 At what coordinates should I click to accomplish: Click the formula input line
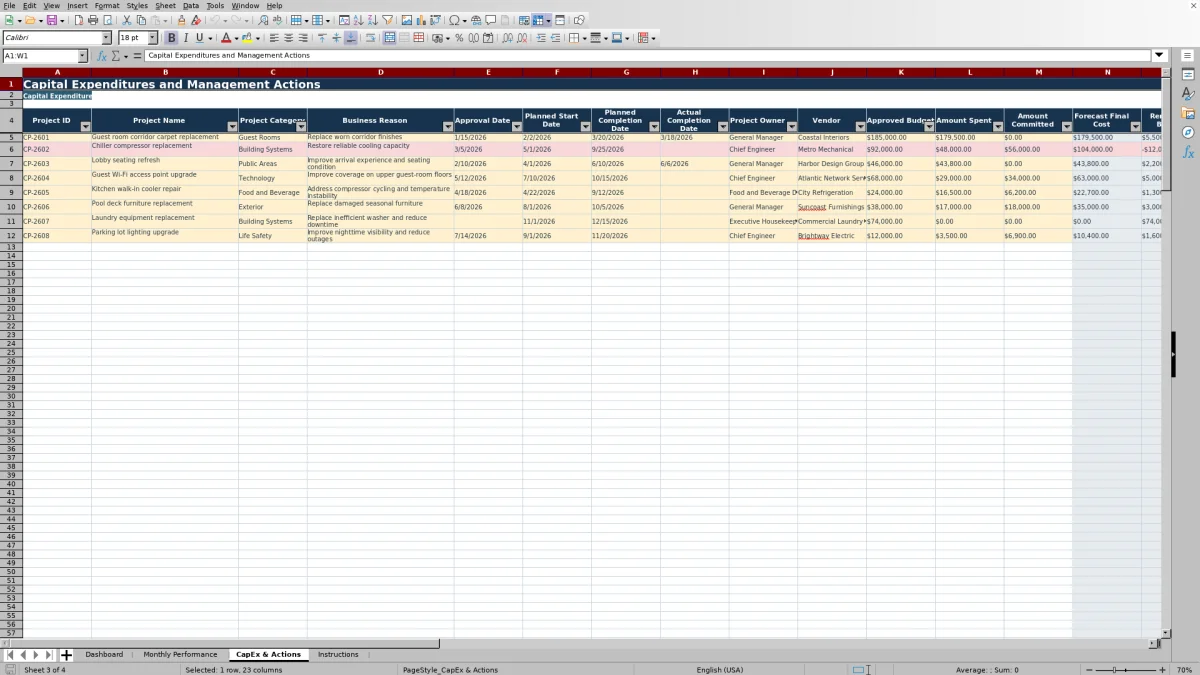(648, 56)
